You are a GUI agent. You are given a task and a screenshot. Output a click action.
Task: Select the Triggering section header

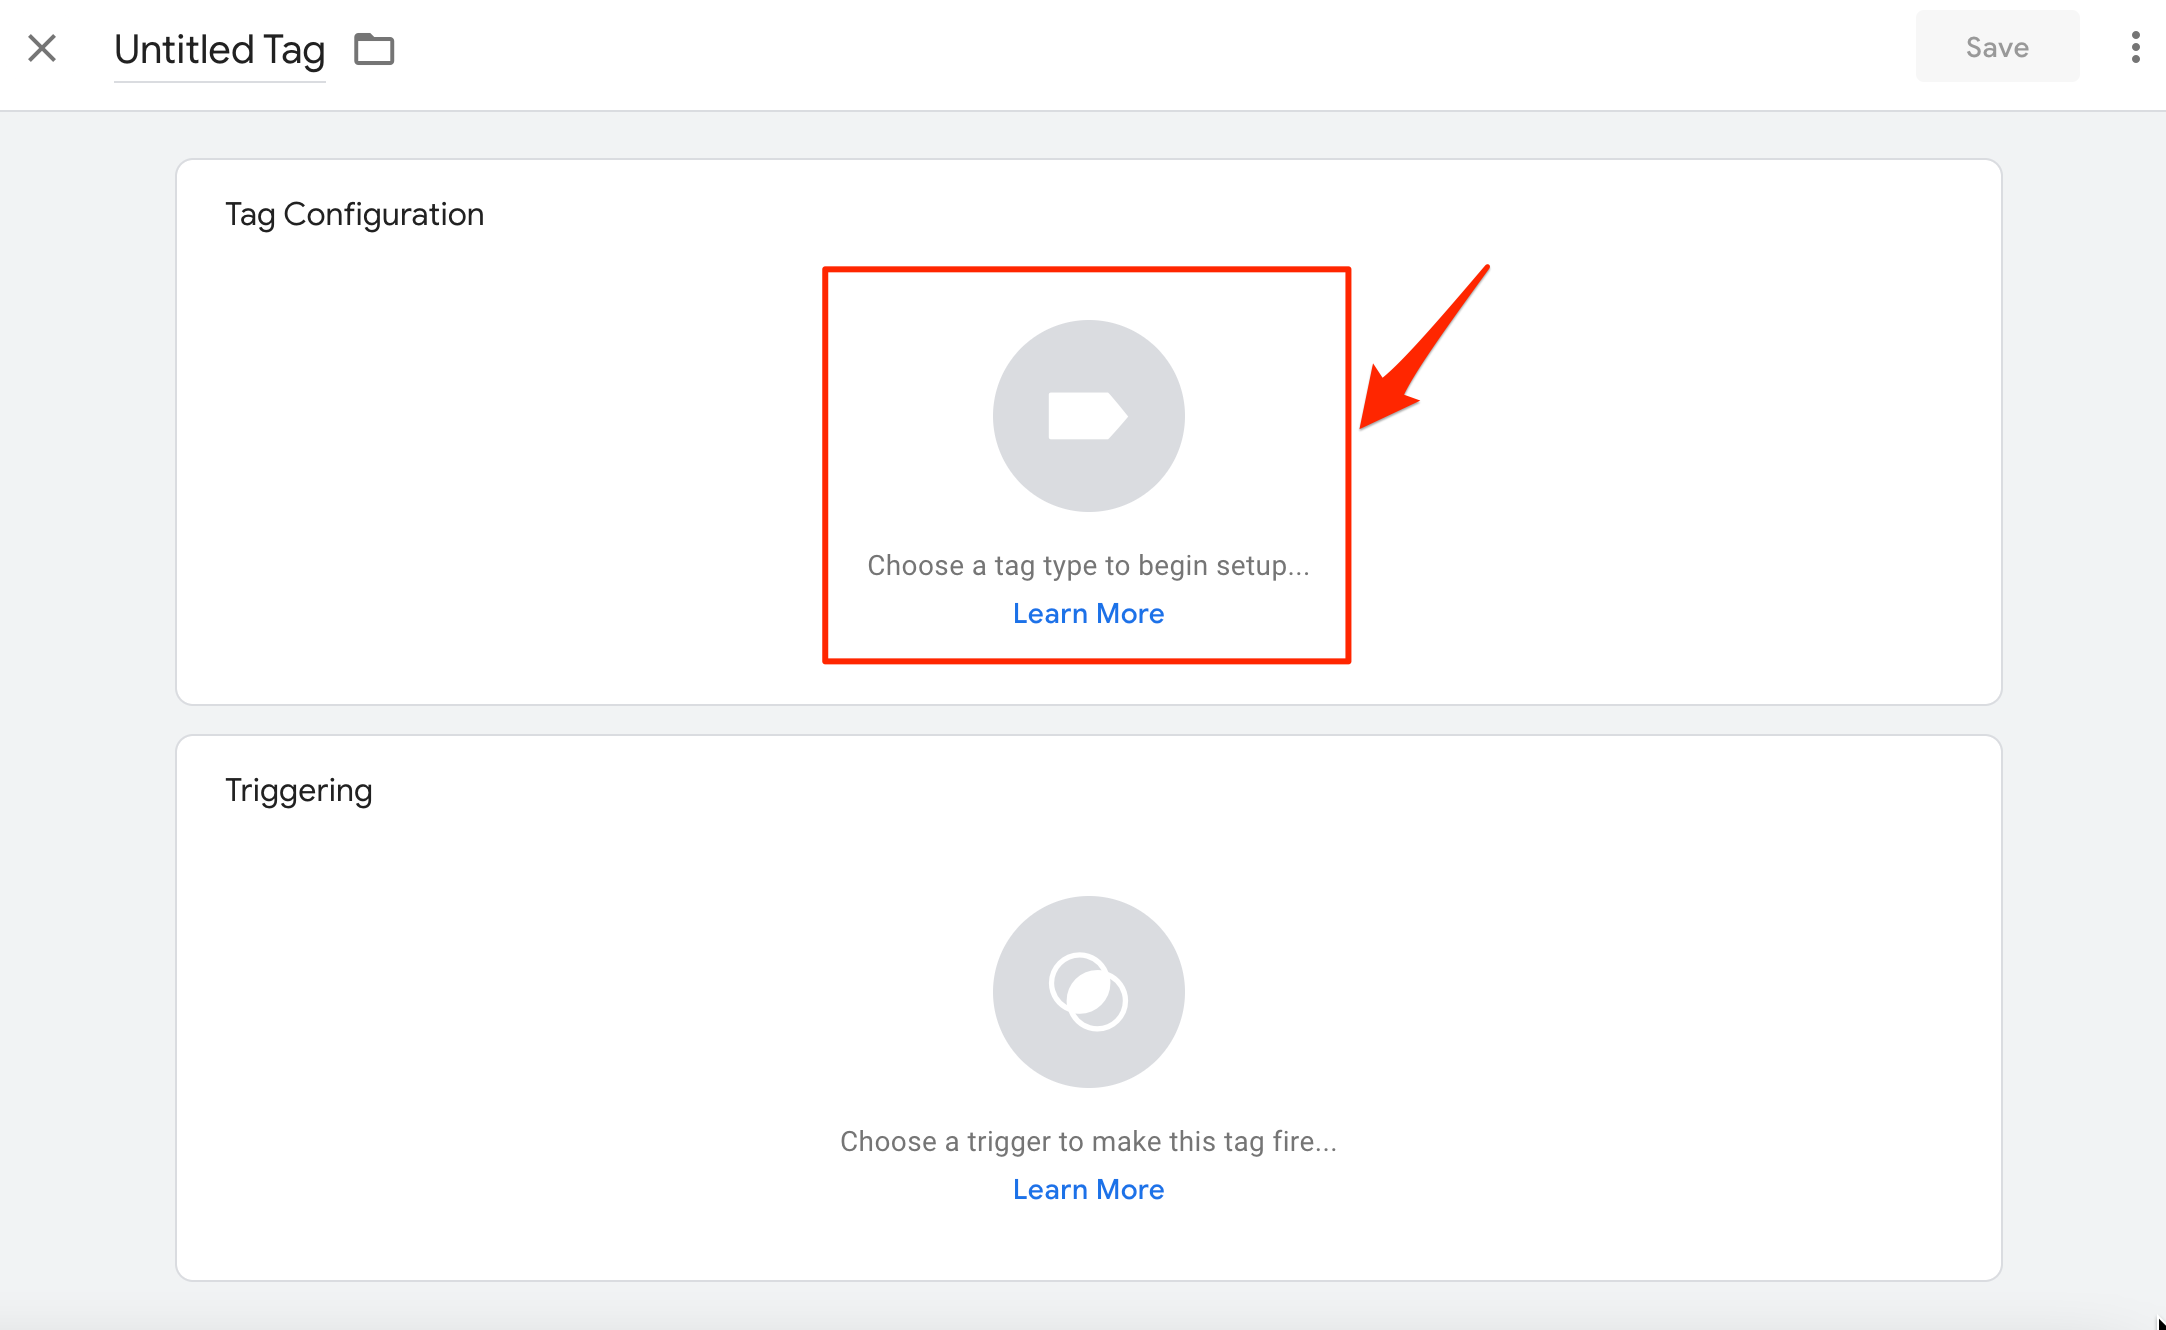pyautogui.click(x=298, y=790)
